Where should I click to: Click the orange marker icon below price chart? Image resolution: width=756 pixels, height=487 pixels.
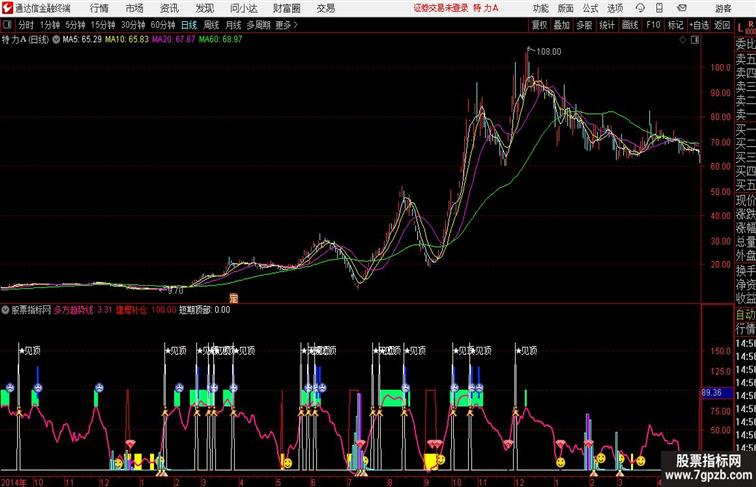[234, 298]
